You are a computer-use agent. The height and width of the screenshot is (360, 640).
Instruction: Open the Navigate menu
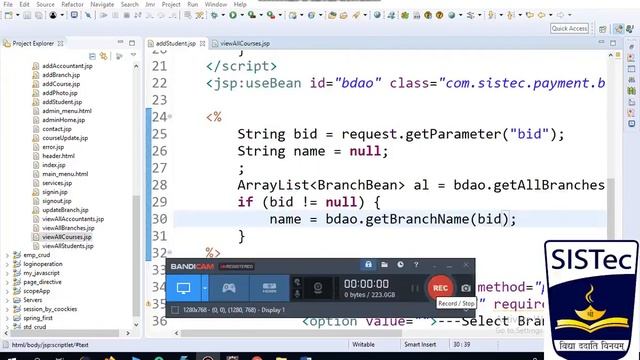pos(102,4)
